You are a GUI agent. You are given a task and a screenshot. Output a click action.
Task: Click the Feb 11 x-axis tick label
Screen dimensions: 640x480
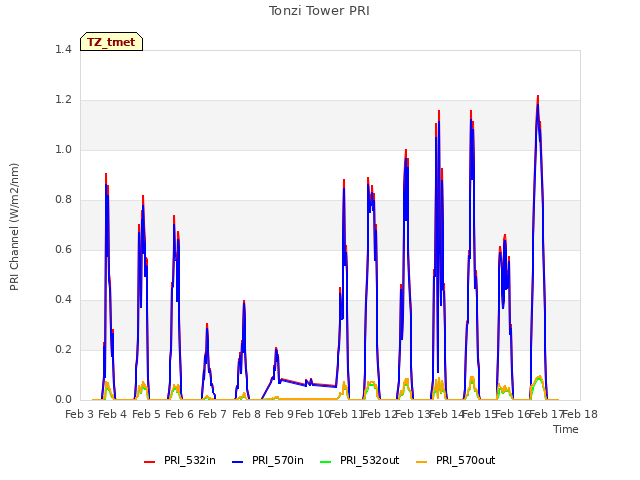(346, 415)
